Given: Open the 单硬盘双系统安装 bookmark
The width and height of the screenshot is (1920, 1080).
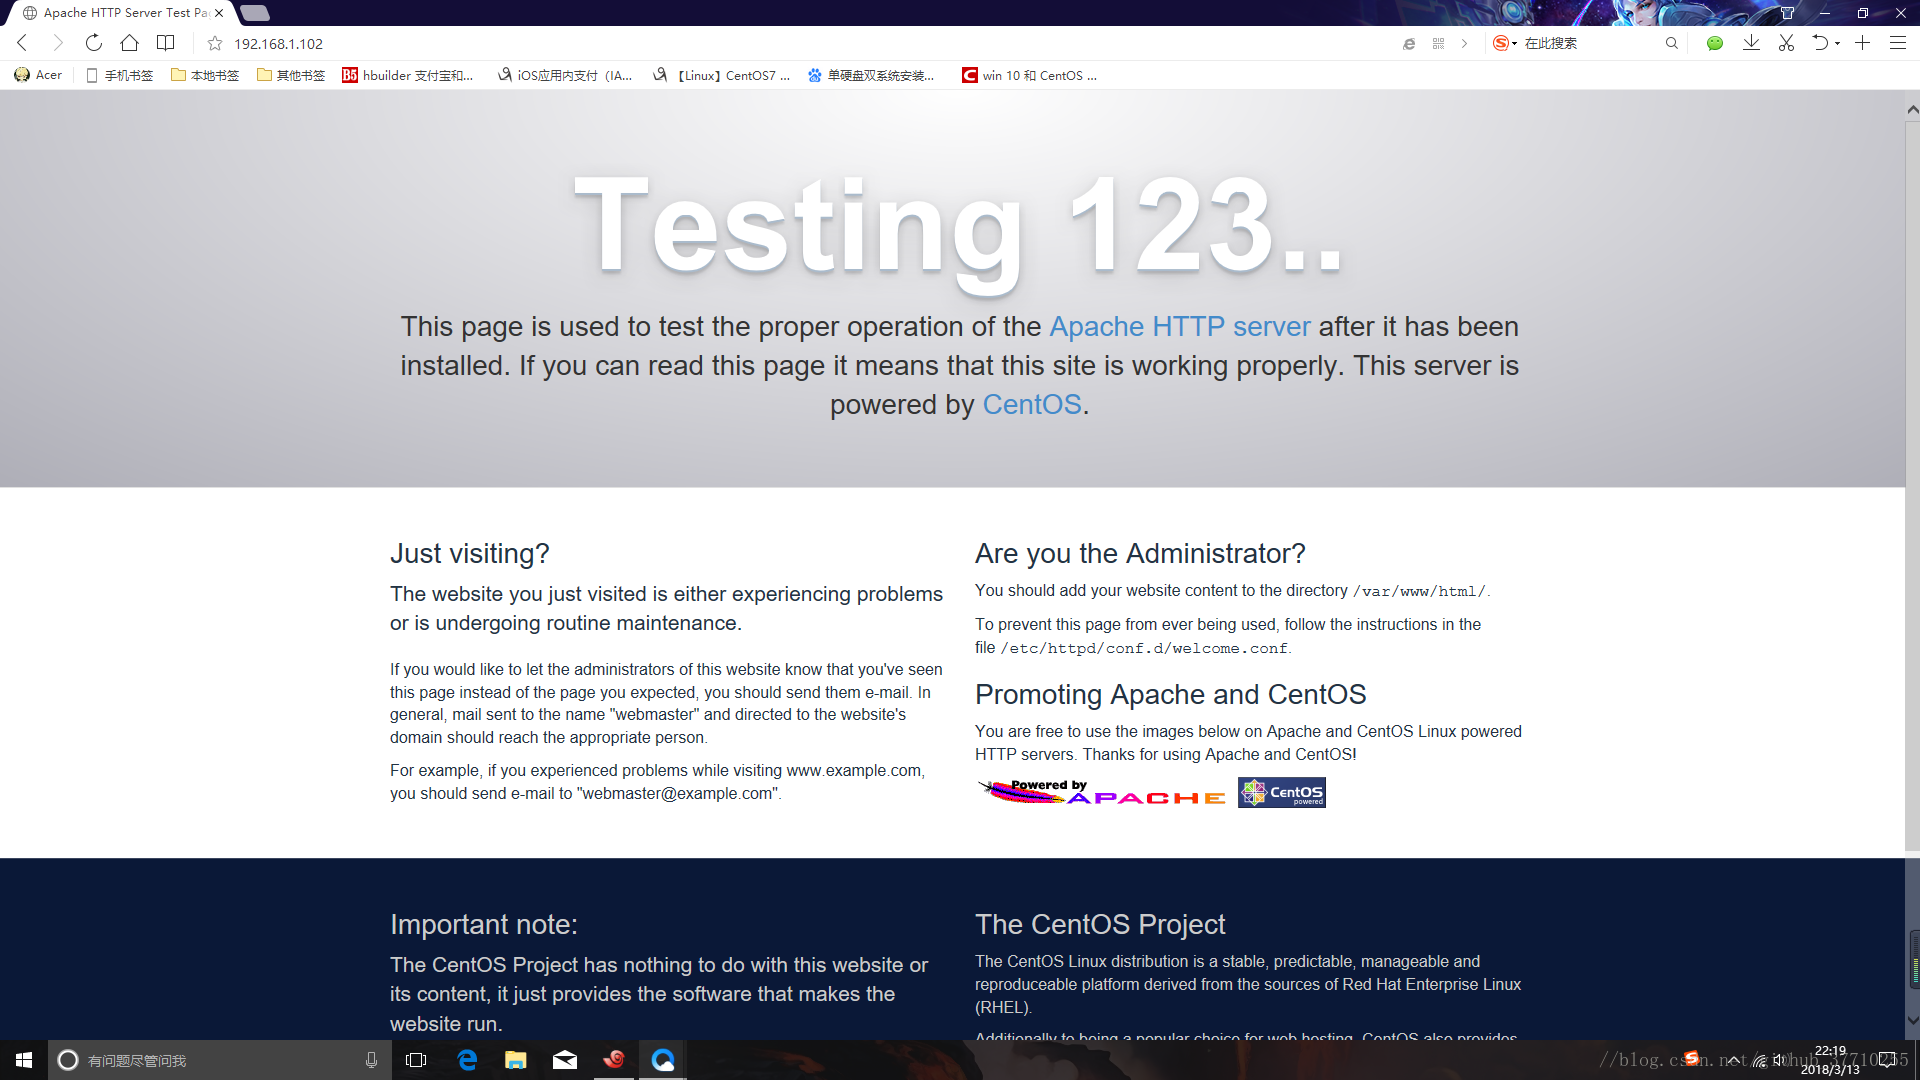Looking at the screenshot, I should click(x=871, y=75).
